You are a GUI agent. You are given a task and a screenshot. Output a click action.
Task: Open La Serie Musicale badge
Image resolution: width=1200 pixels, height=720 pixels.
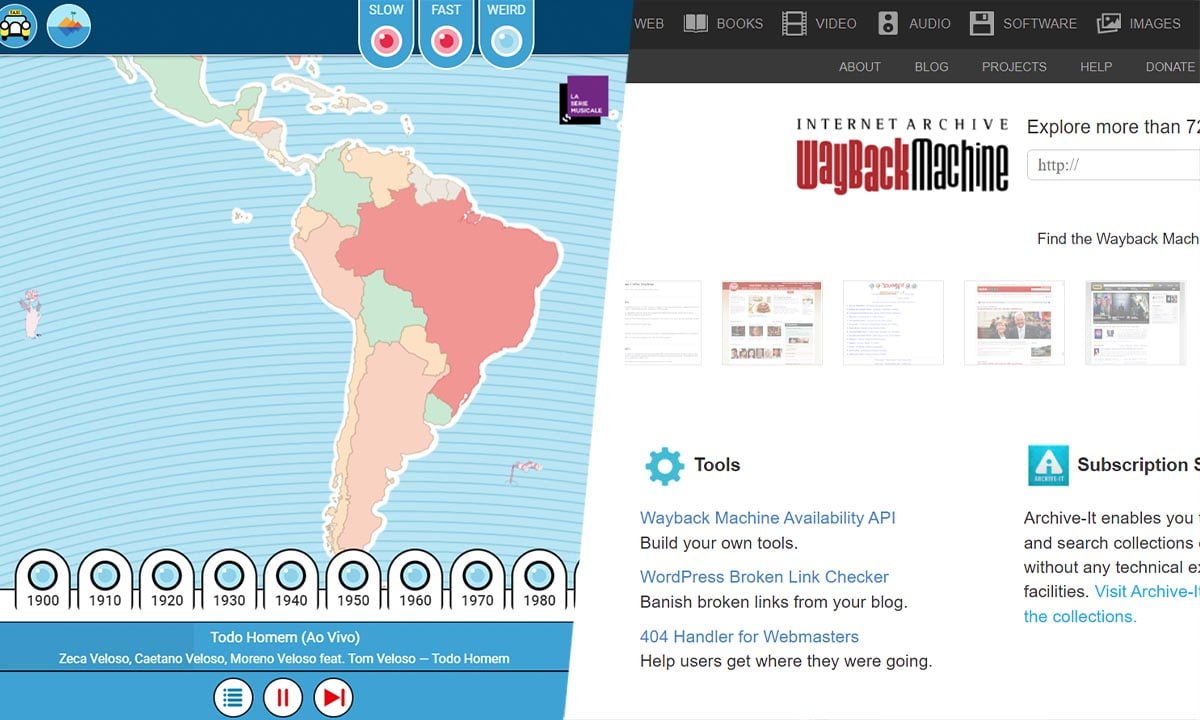click(585, 100)
